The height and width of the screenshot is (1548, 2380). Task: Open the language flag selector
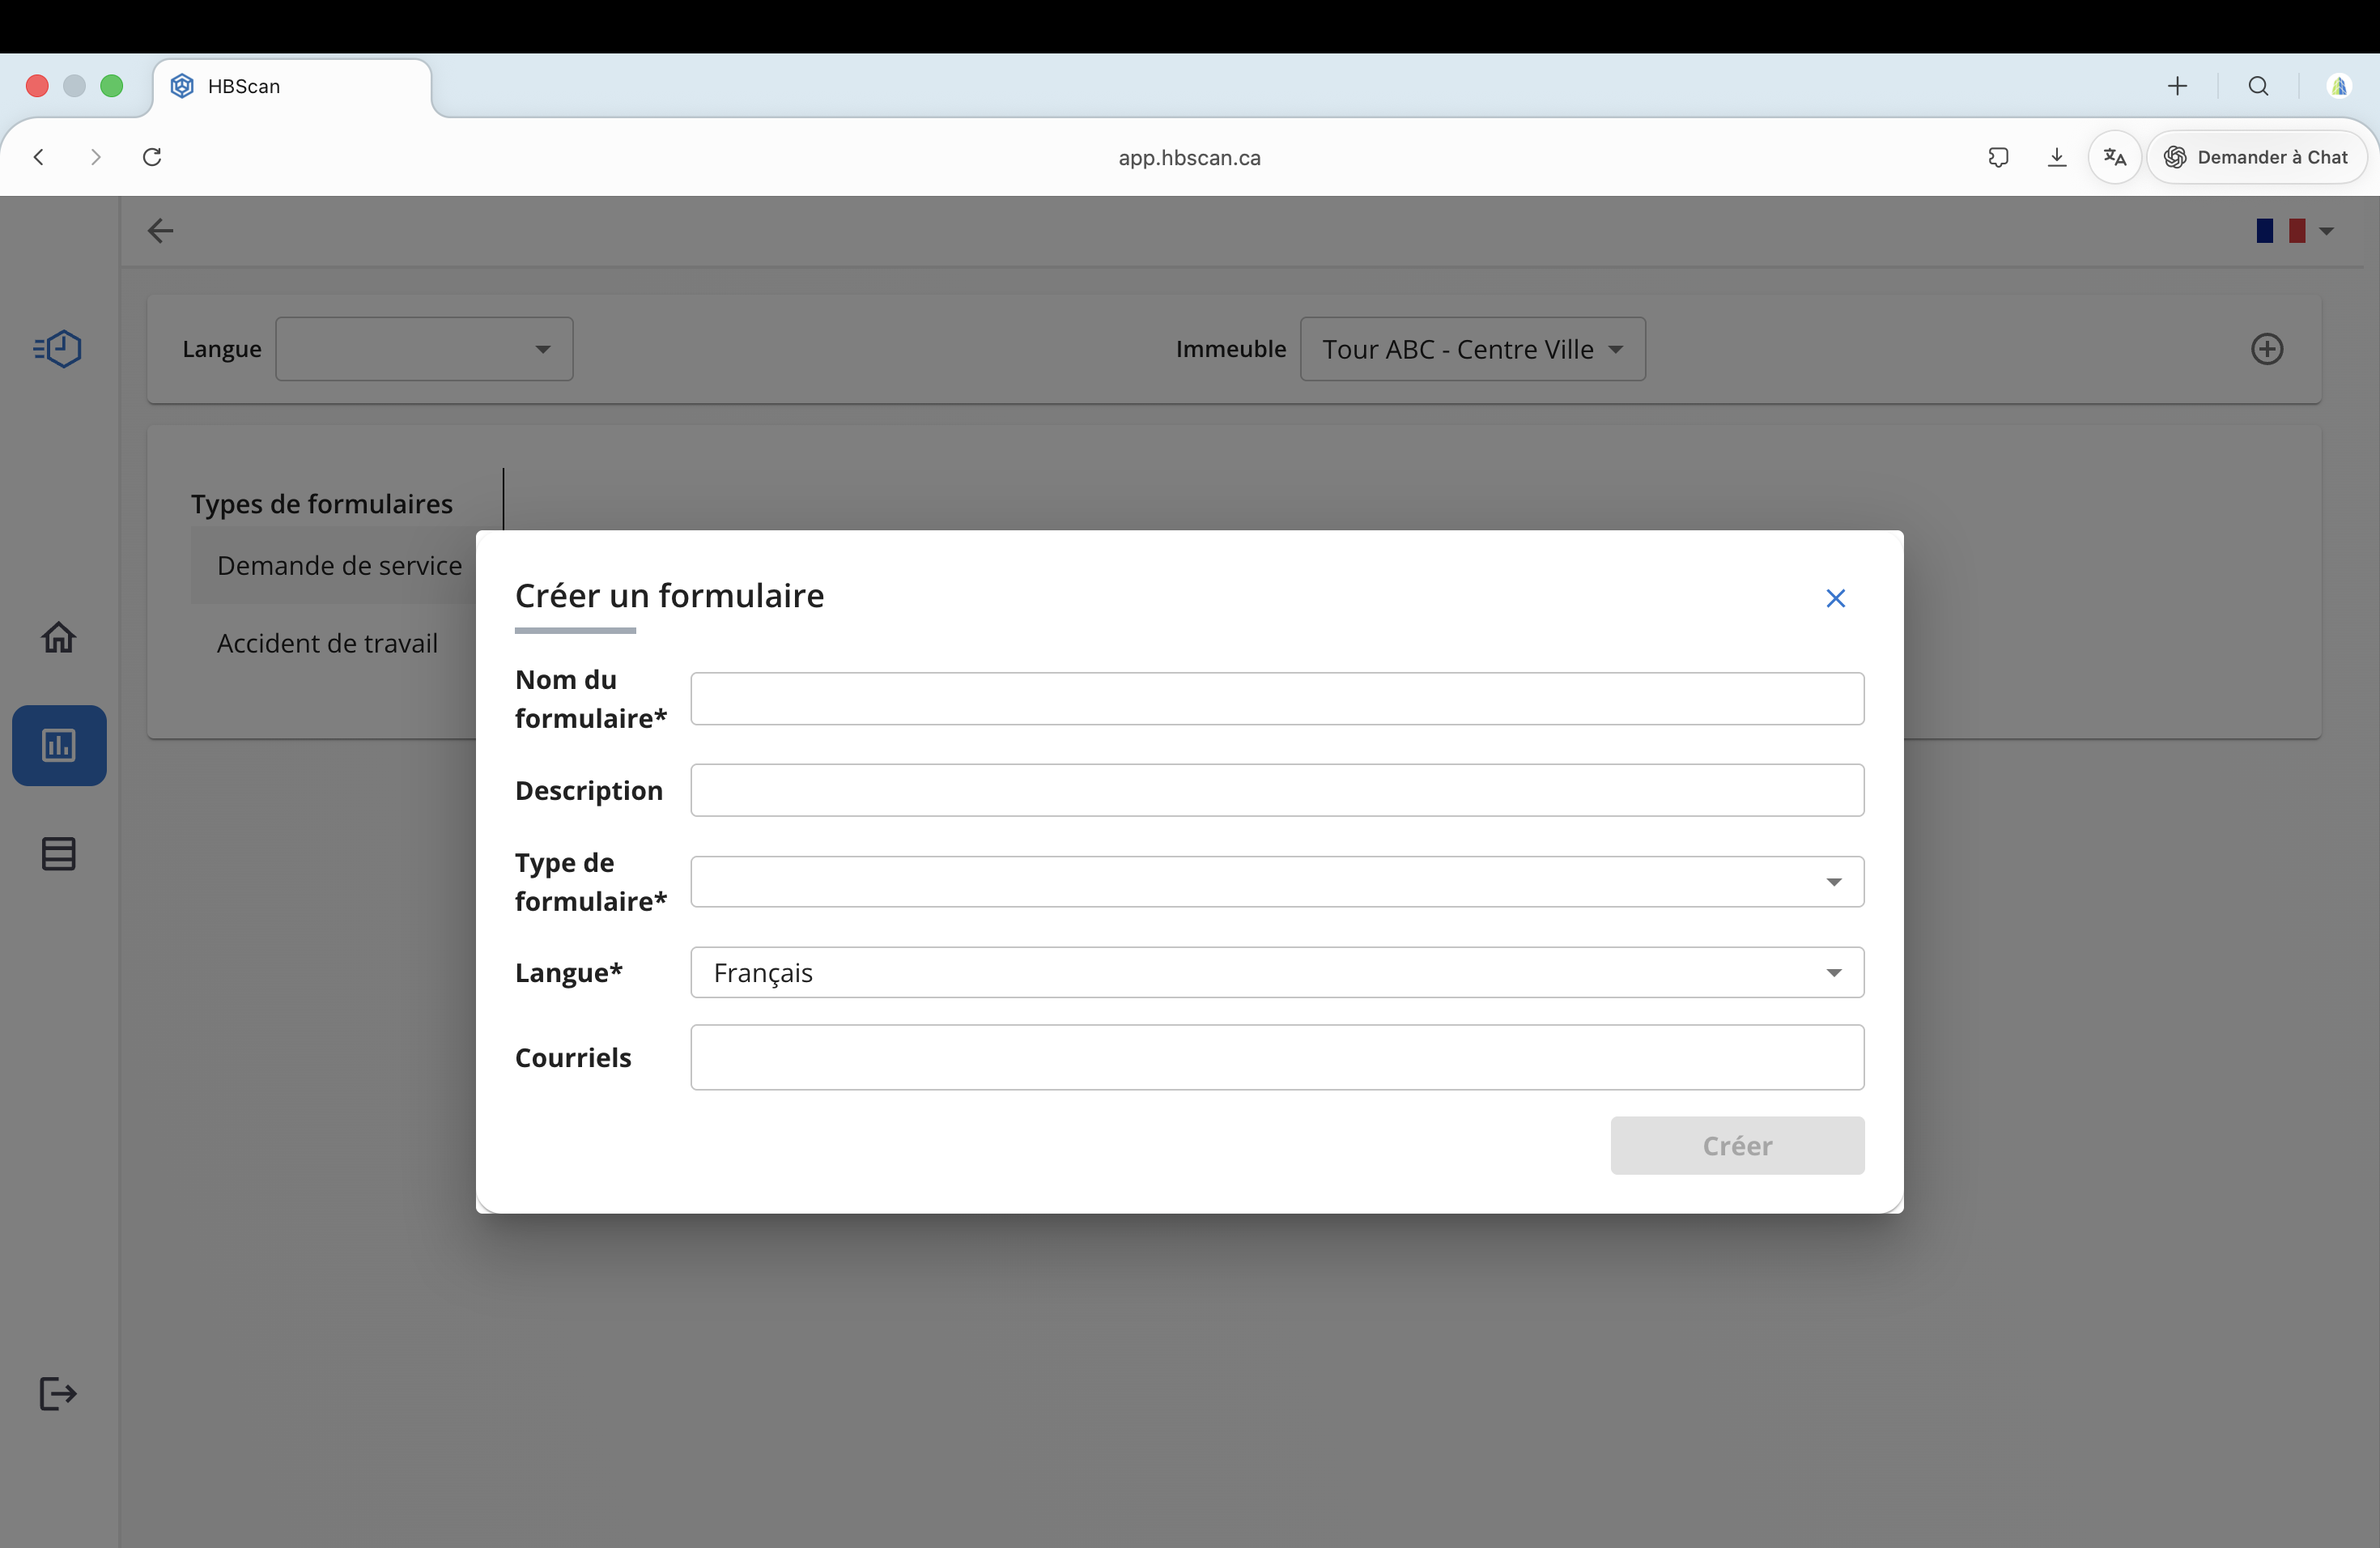[2294, 231]
